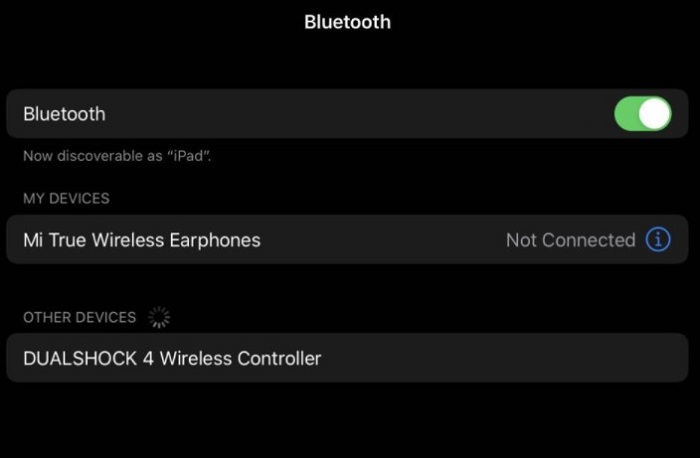Connect to Mi True Wireless Earphones
Screen dimensions: 700x458
[347, 240]
